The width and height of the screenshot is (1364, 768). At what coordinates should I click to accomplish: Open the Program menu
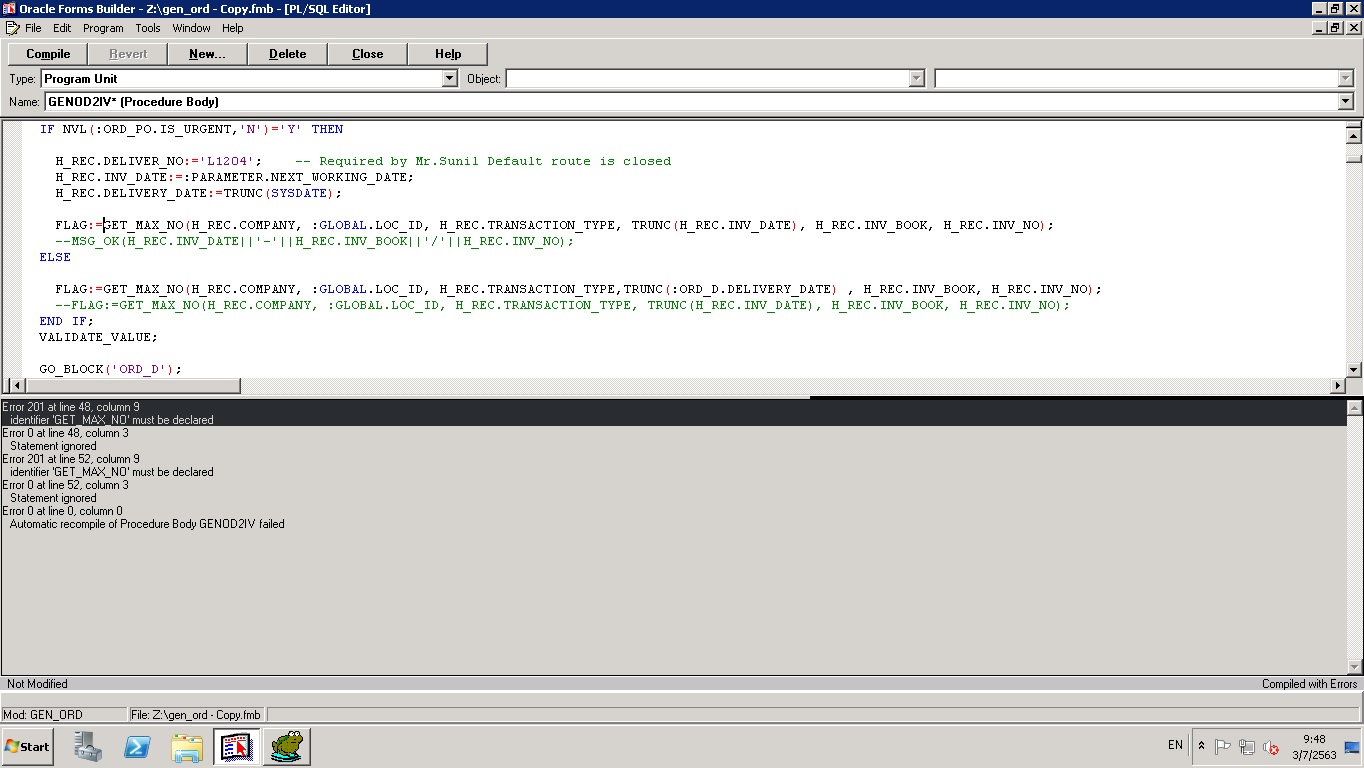(x=103, y=28)
